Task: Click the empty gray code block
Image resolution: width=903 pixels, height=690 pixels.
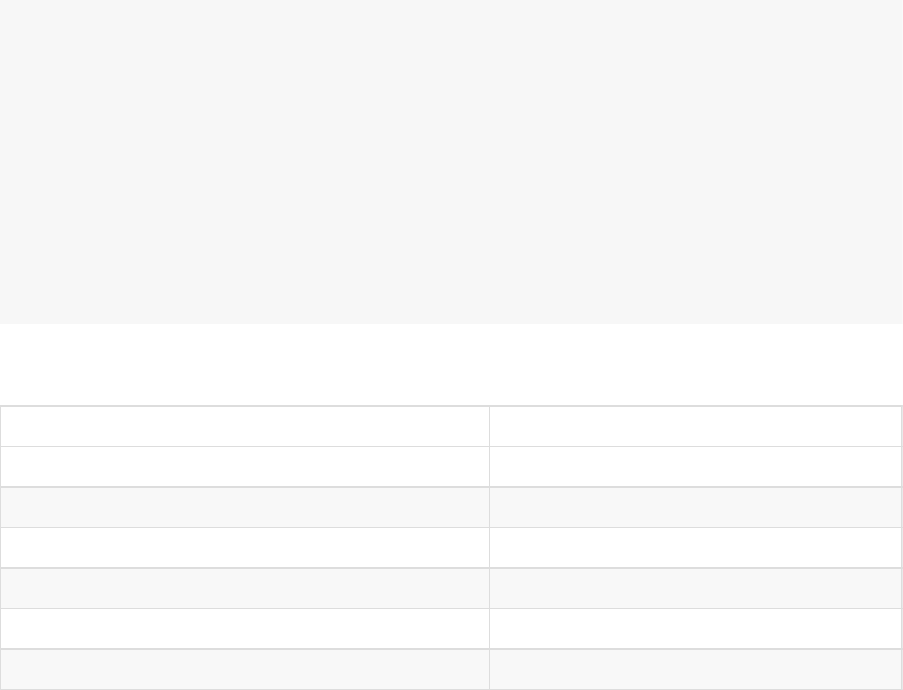Action: point(451,161)
